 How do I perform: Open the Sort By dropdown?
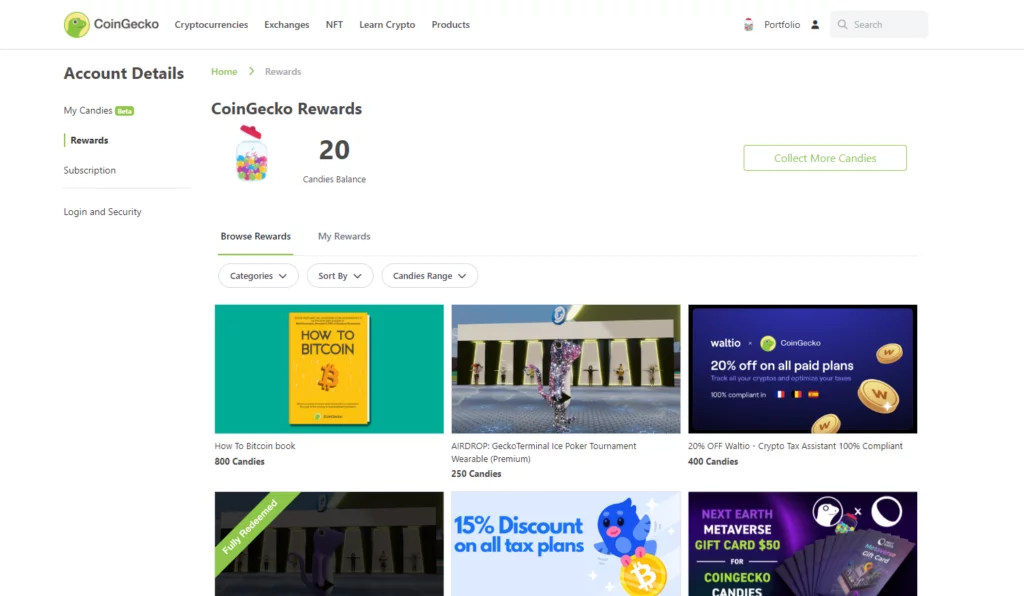[340, 275]
